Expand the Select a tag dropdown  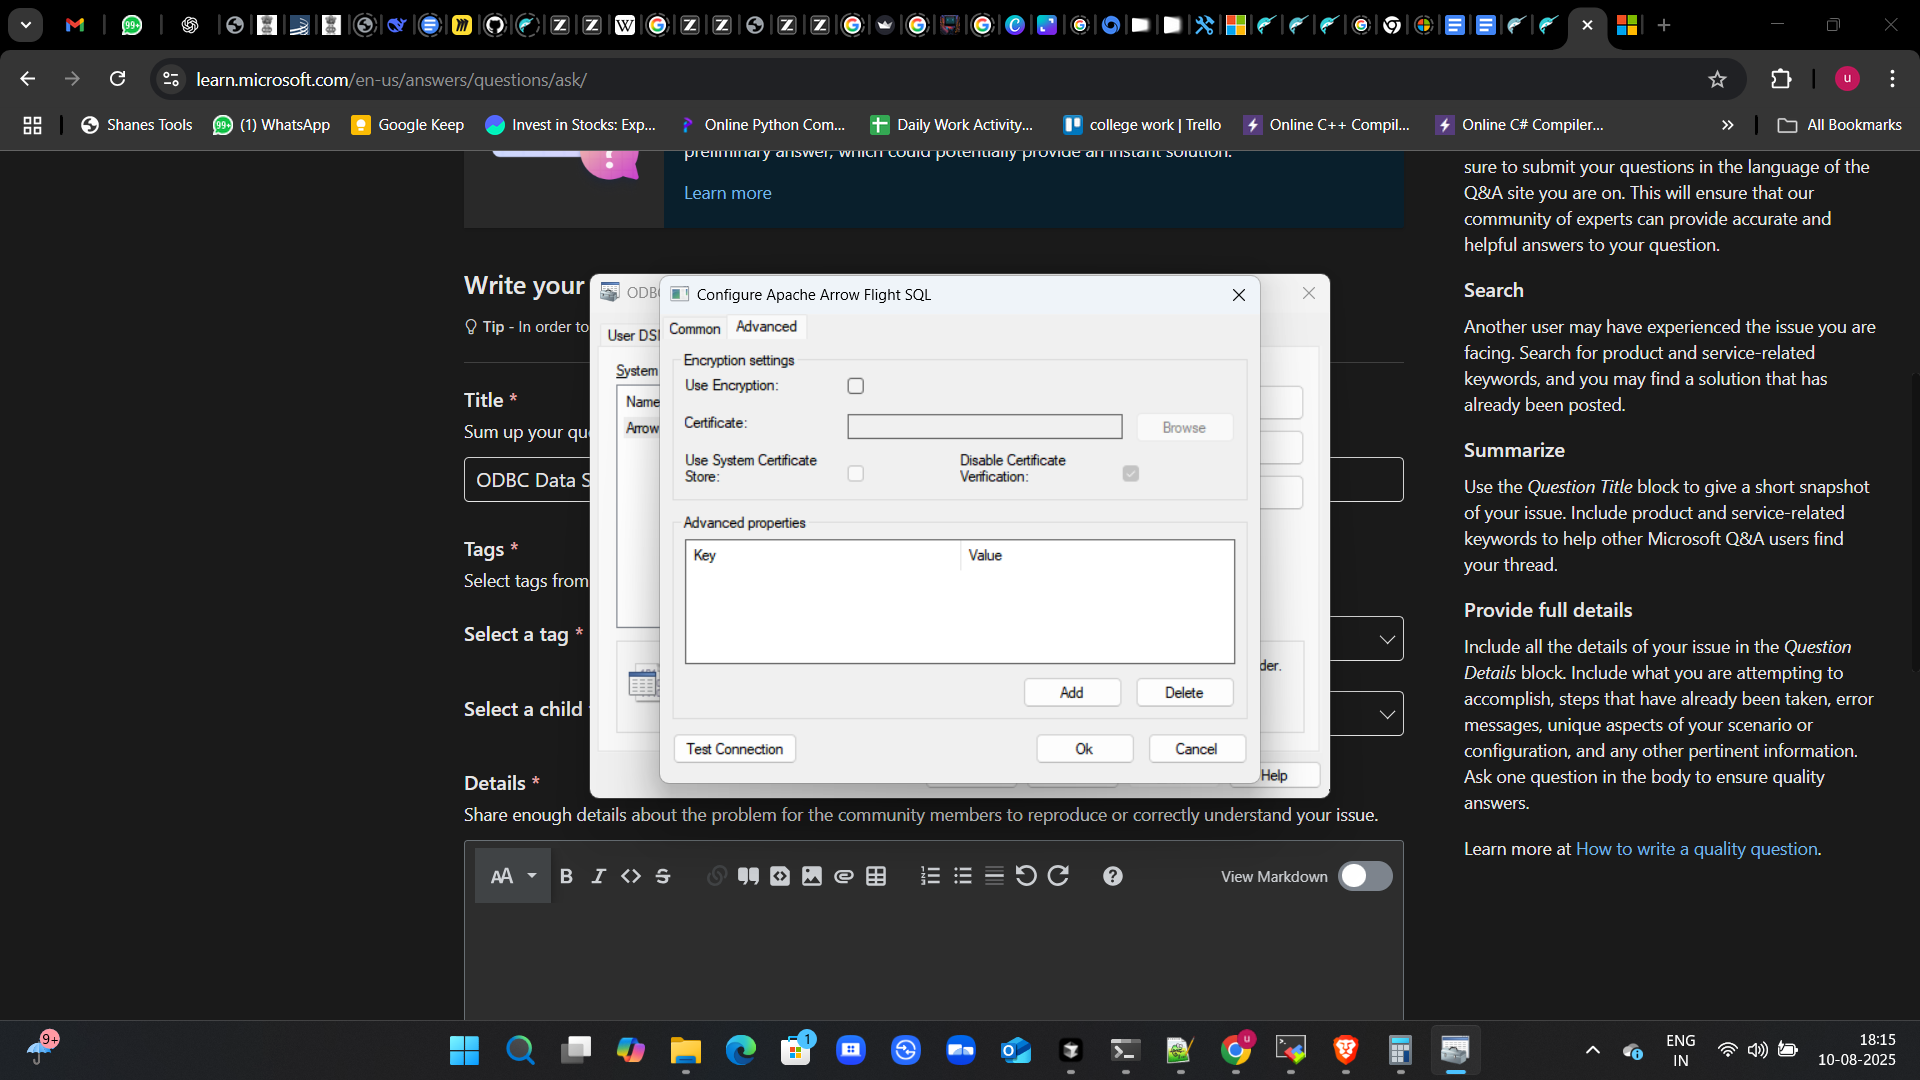[x=1386, y=639]
